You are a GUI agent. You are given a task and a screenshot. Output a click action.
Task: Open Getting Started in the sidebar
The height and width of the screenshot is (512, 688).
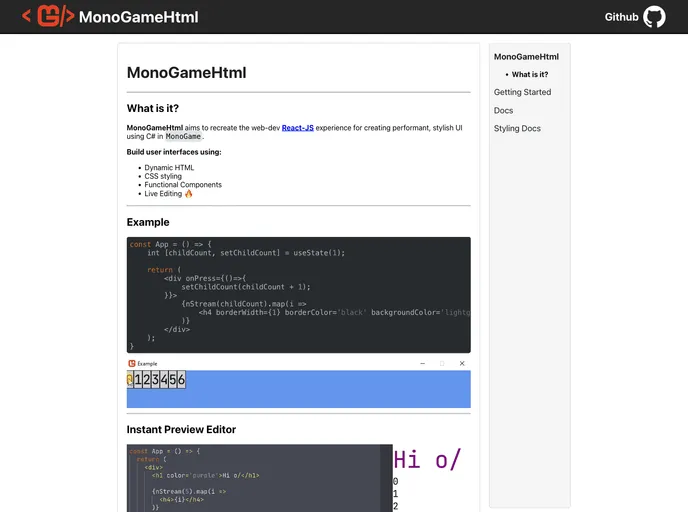(x=522, y=92)
